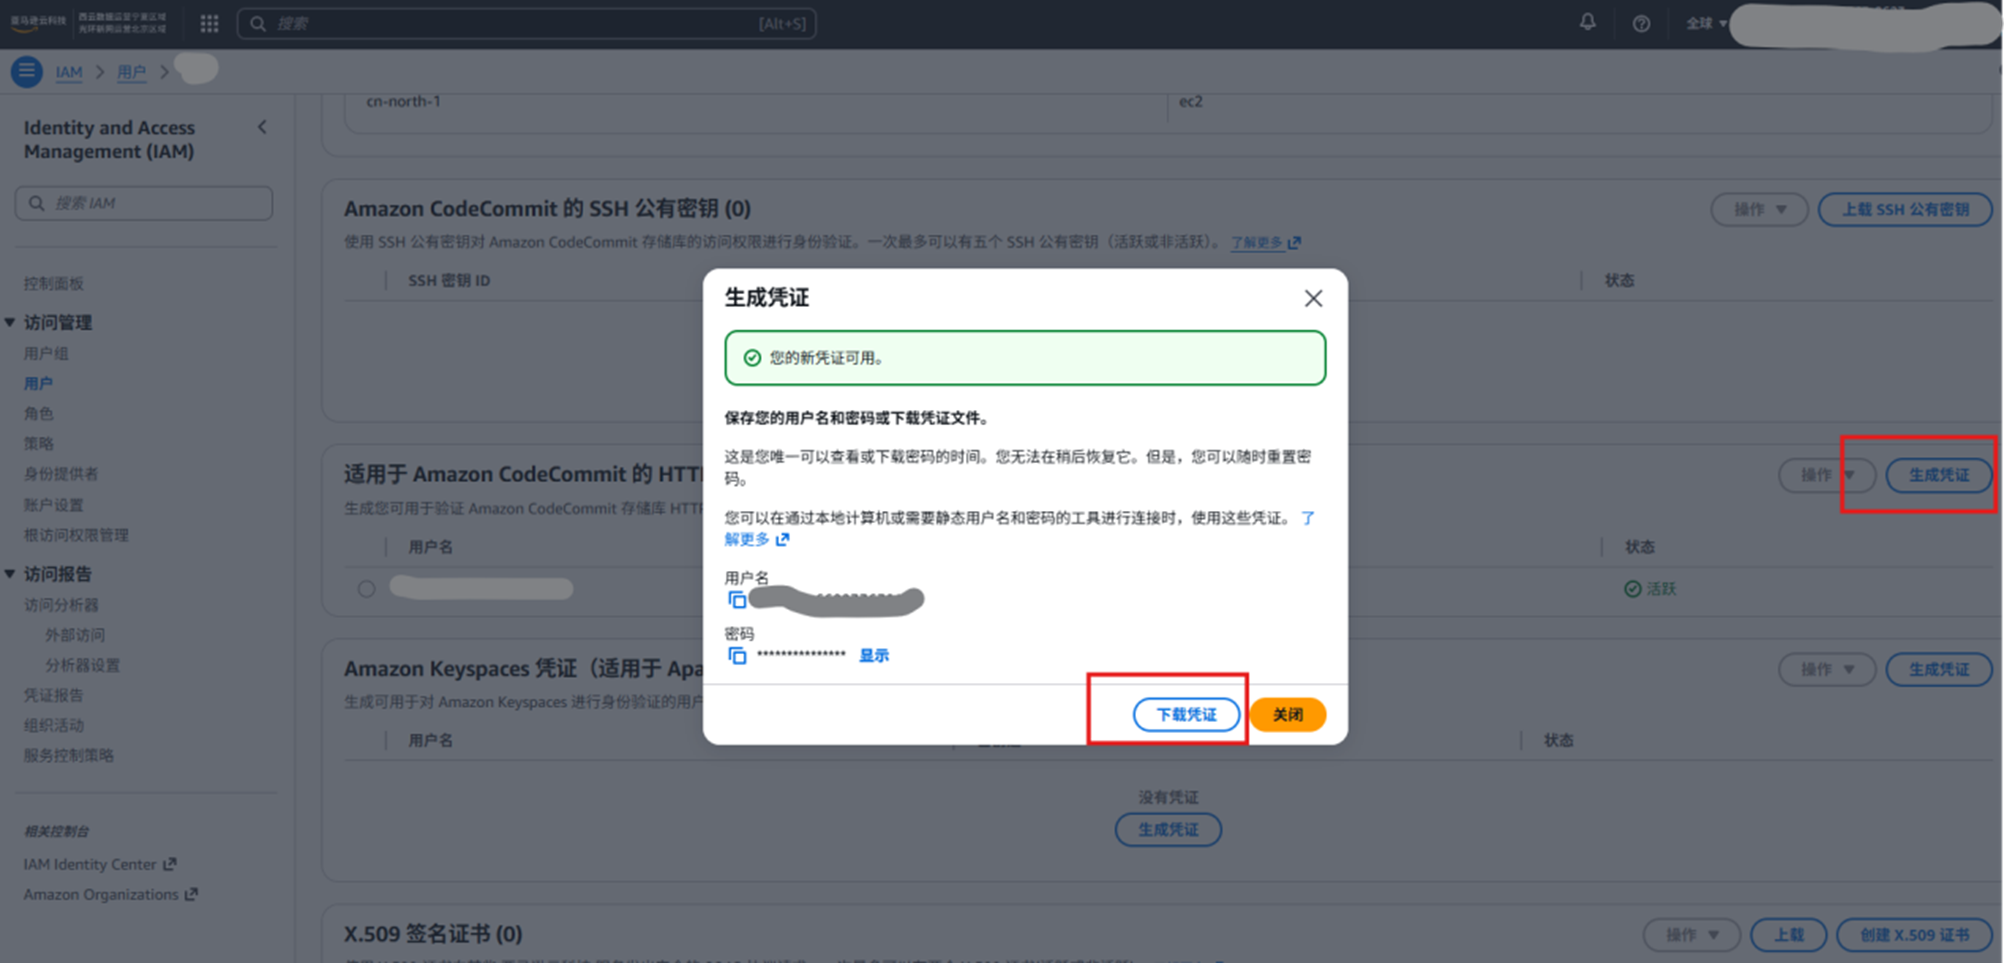The height and width of the screenshot is (963, 2004).
Task: Click the orange 关闭 button
Action: click(1288, 714)
